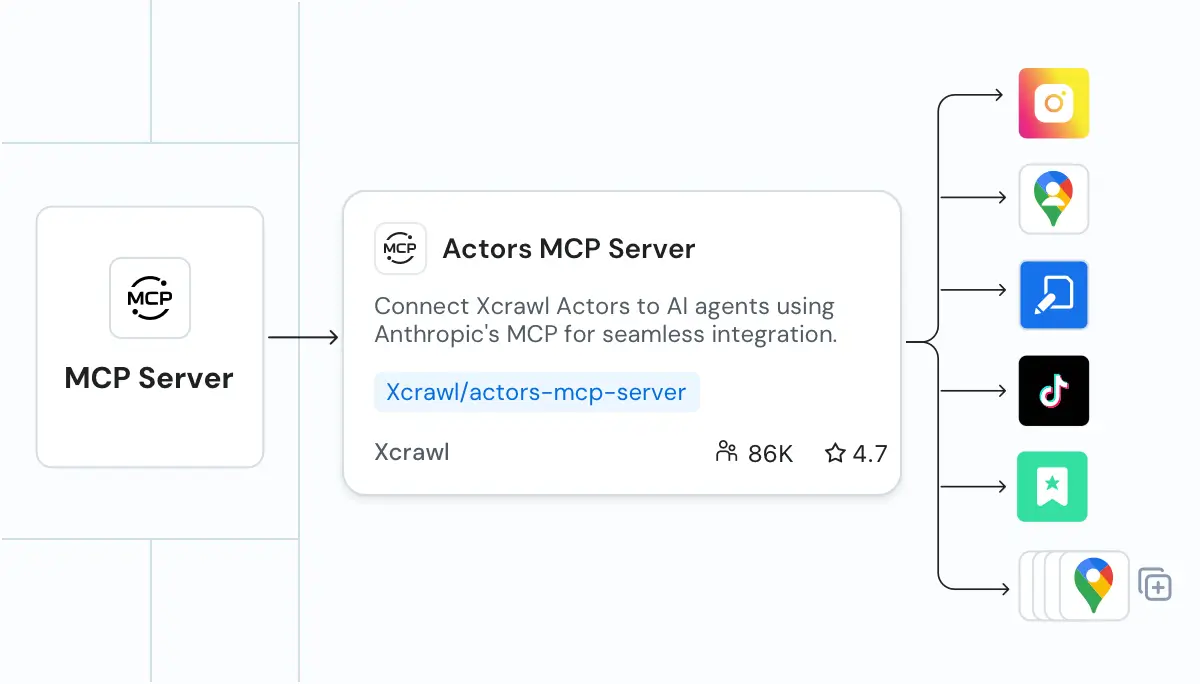Image resolution: width=1200 pixels, height=684 pixels.
Task: Click the 86K users count
Action: [x=770, y=454]
